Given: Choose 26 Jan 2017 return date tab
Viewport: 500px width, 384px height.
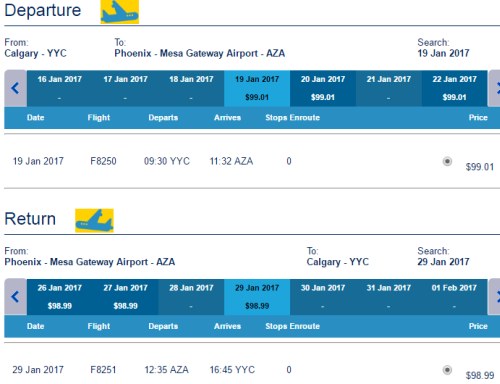Looking at the screenshot, I should click(x=60, y=297).
